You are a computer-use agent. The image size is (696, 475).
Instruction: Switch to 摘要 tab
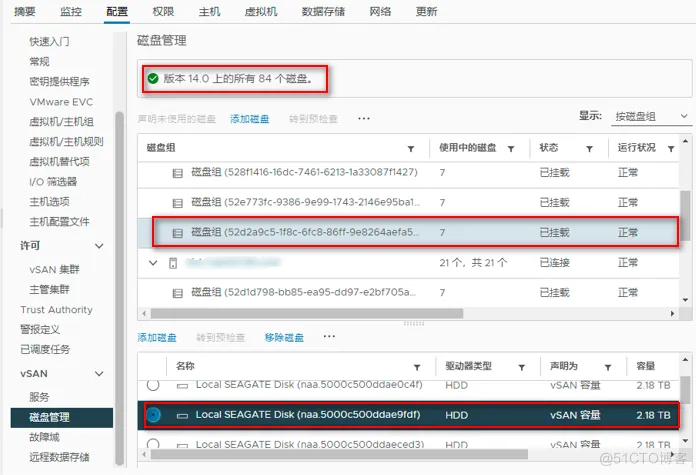tap(25, 12)
